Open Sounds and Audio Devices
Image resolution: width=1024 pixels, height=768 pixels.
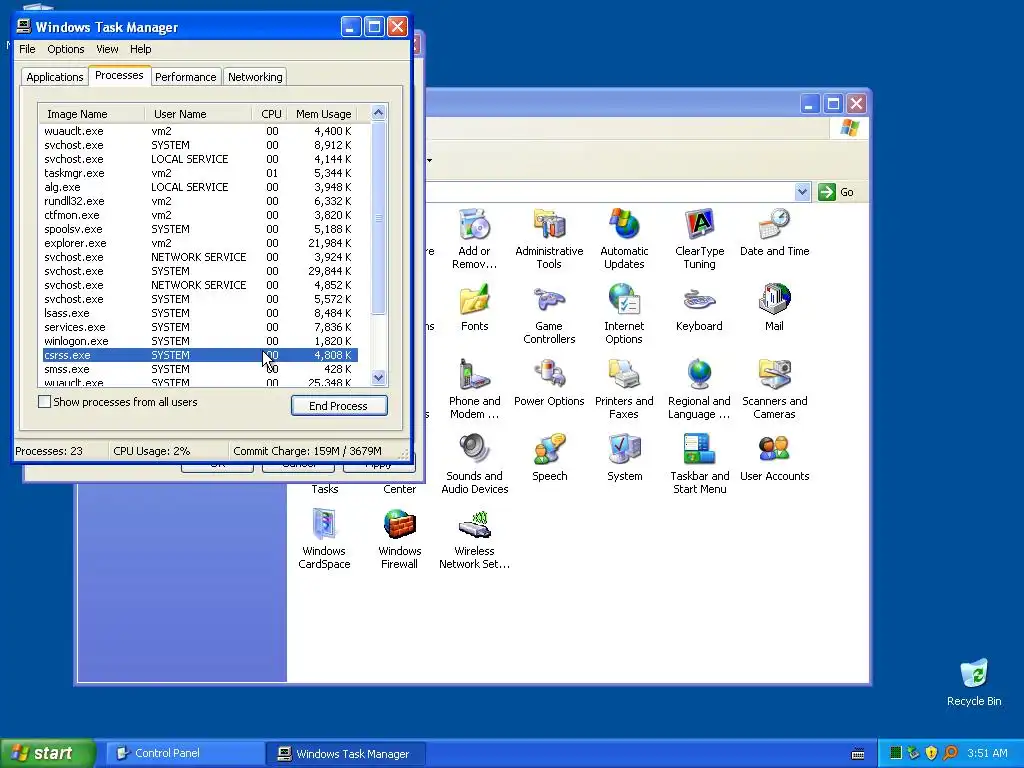474,464
